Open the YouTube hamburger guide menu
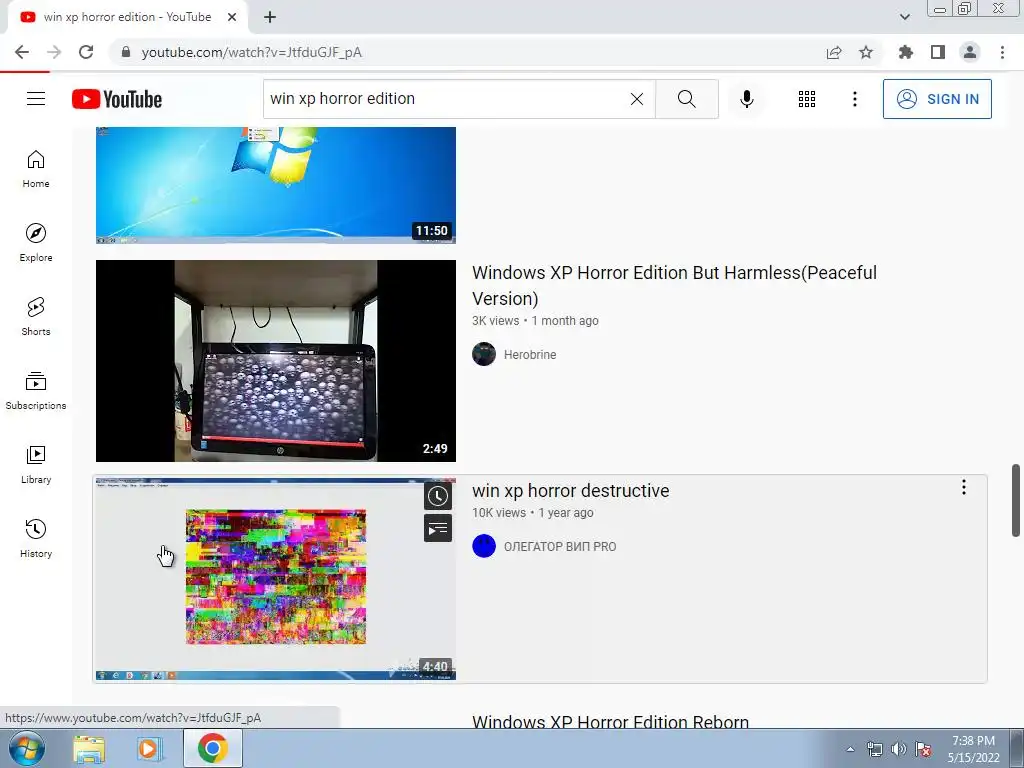Image resolution: width=1024 pixels, height=768 pixels. click(x=36, y=99)
